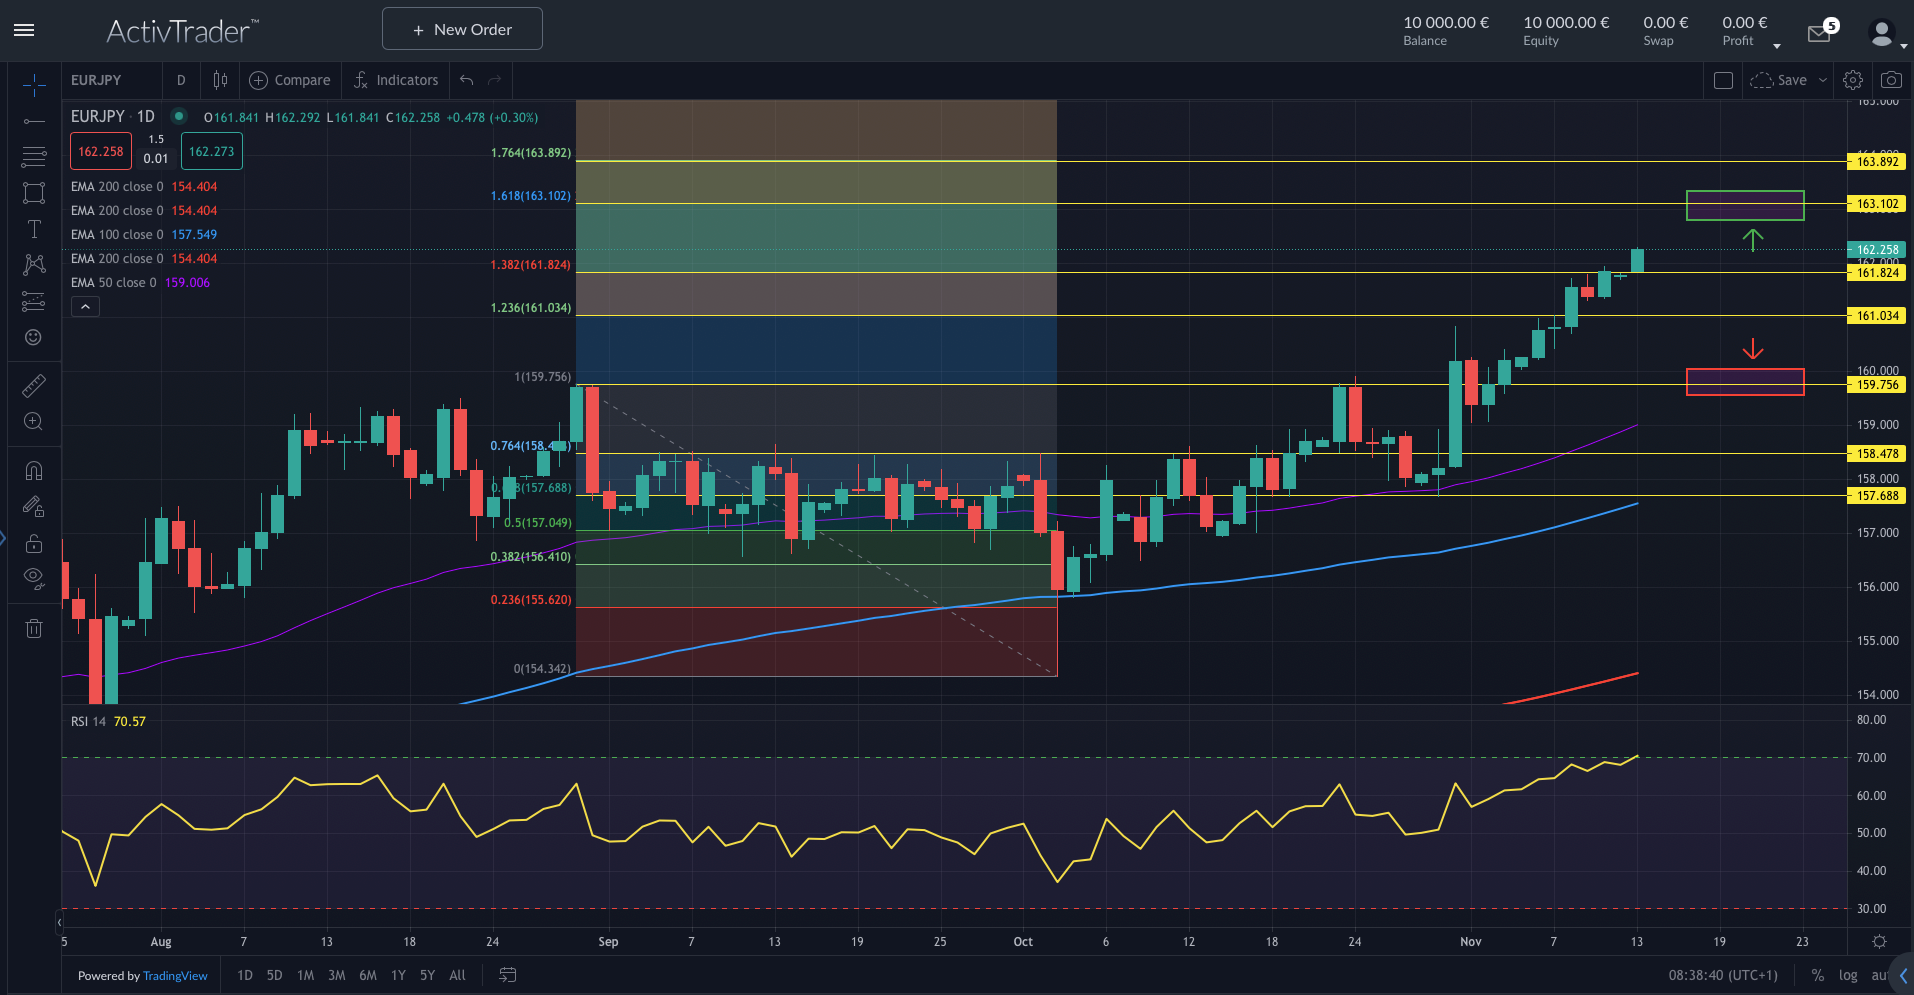
Task: Toggle visibility of drawings with the eye icon
Action: (x=33, y=578)
